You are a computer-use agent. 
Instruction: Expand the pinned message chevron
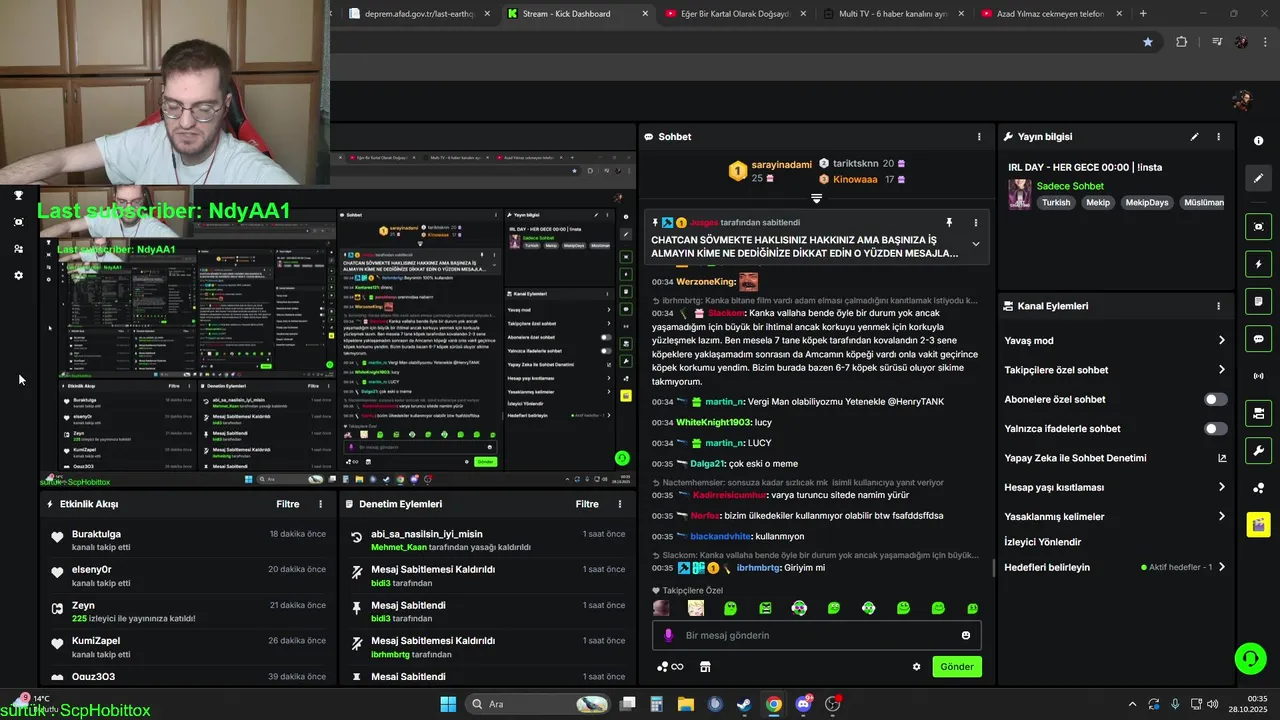coord(976,244)
